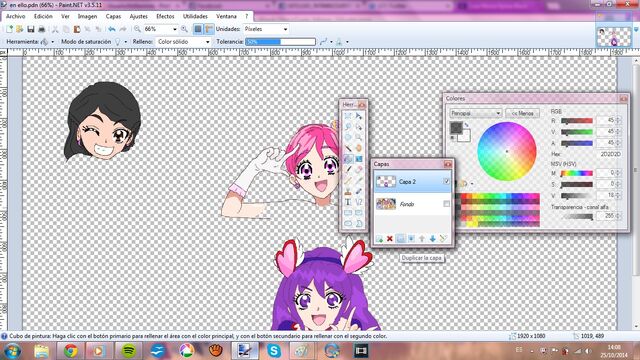Viewport: 640px width, 360px height.
Task: Open the blending mode dropdown arrow
Action: tap(347, 42)
